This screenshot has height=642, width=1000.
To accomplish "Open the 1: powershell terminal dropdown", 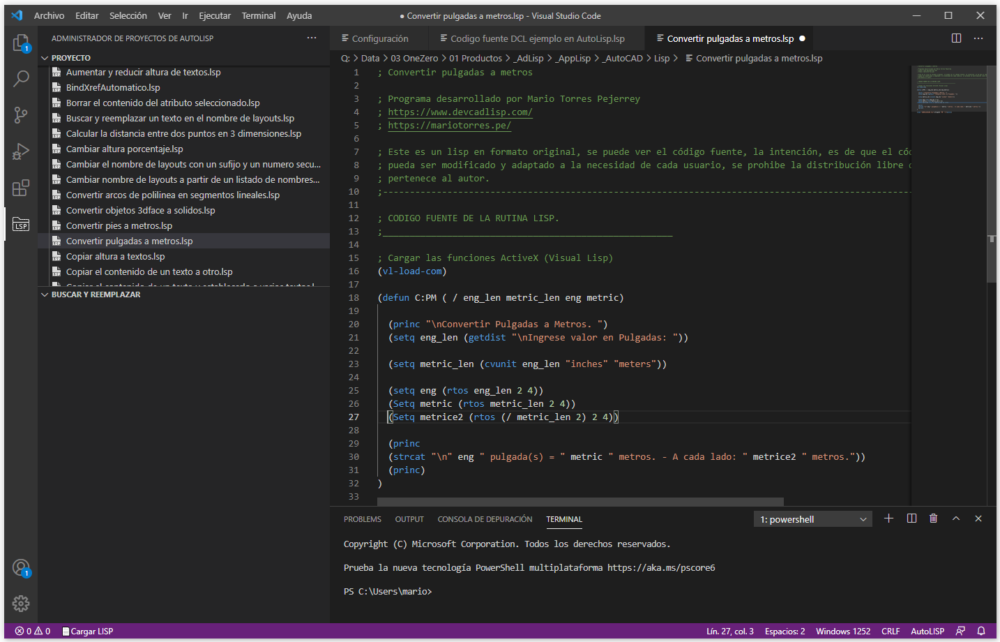I will pyautogui.click(x=811, y=518).
